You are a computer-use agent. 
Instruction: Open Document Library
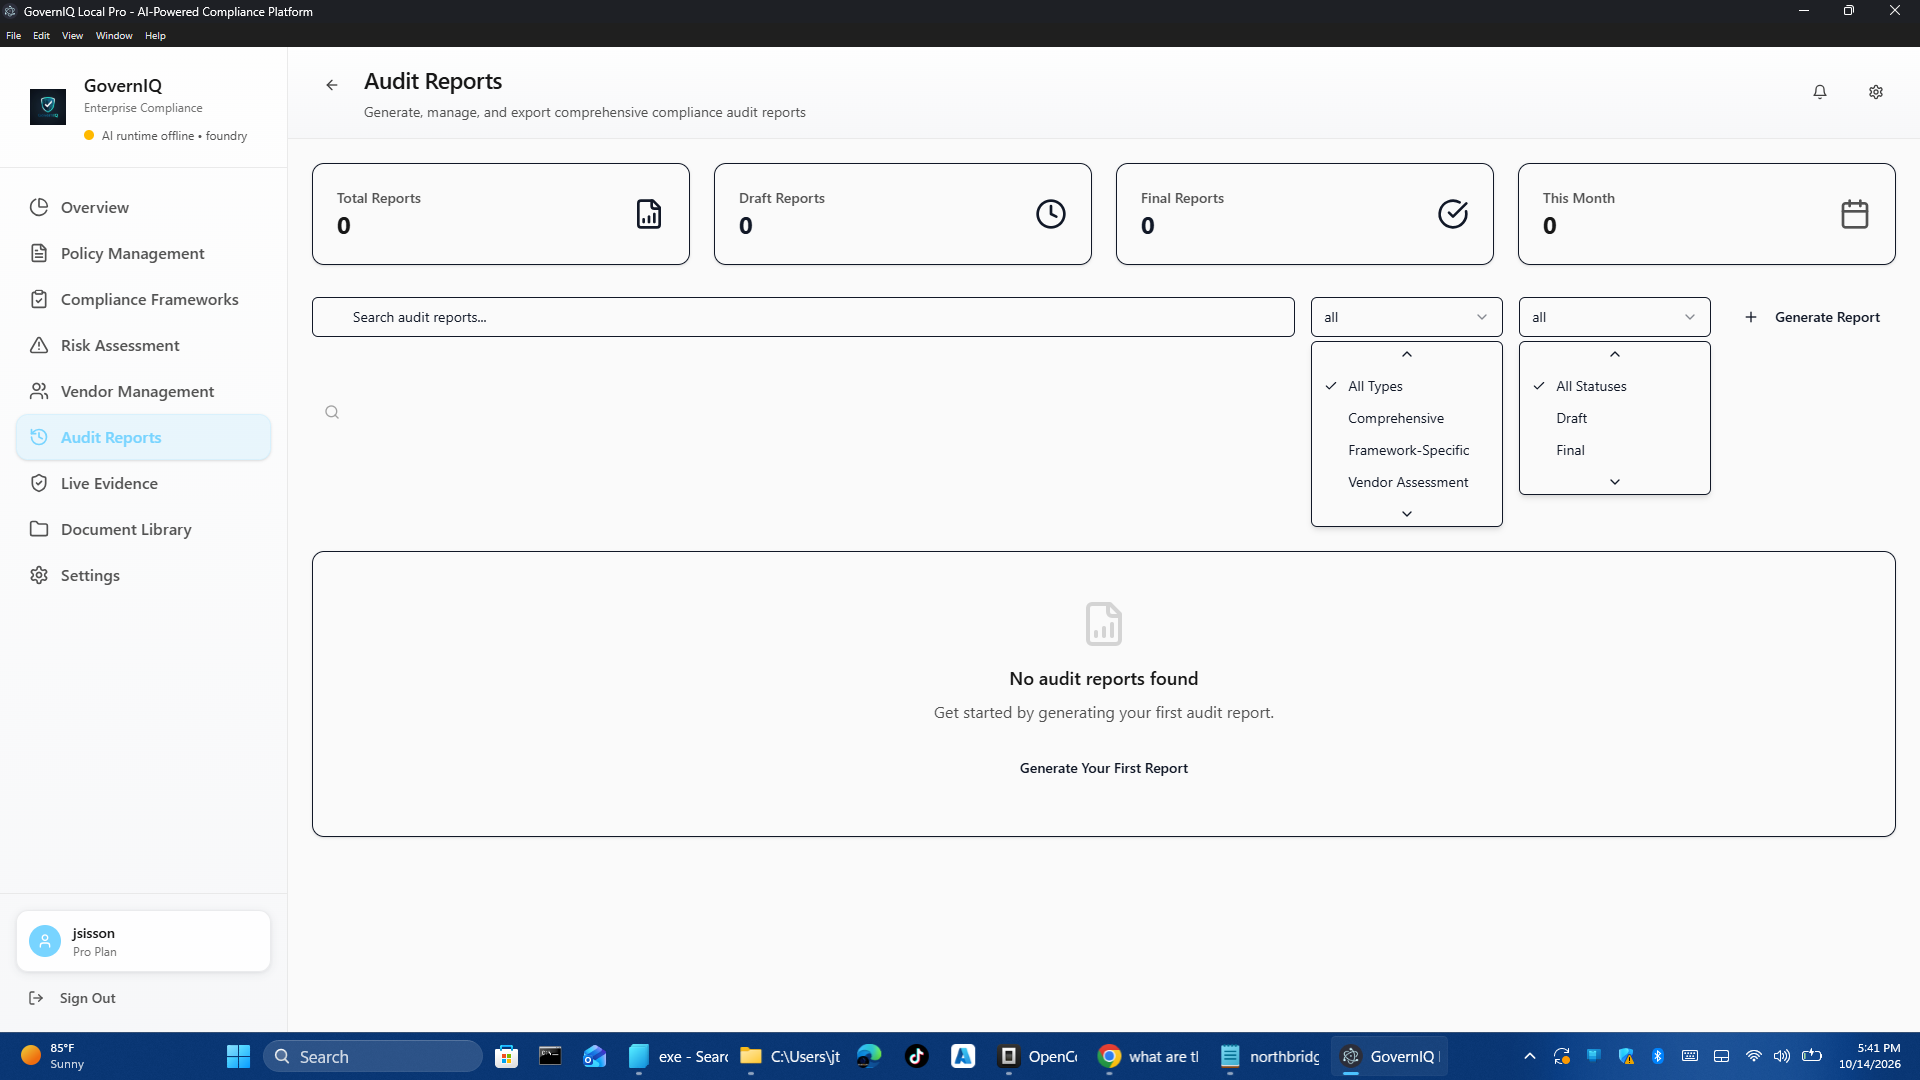coord(144,529)
